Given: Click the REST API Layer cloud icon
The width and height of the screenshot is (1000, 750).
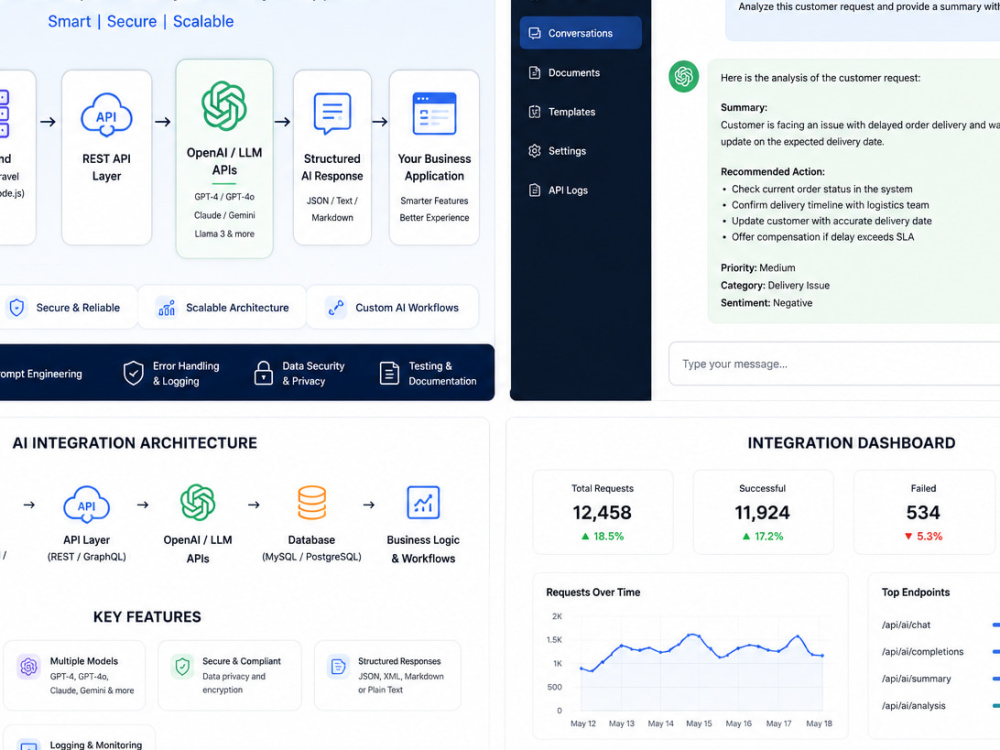Looking at the screenshot, I should point(107,116).
